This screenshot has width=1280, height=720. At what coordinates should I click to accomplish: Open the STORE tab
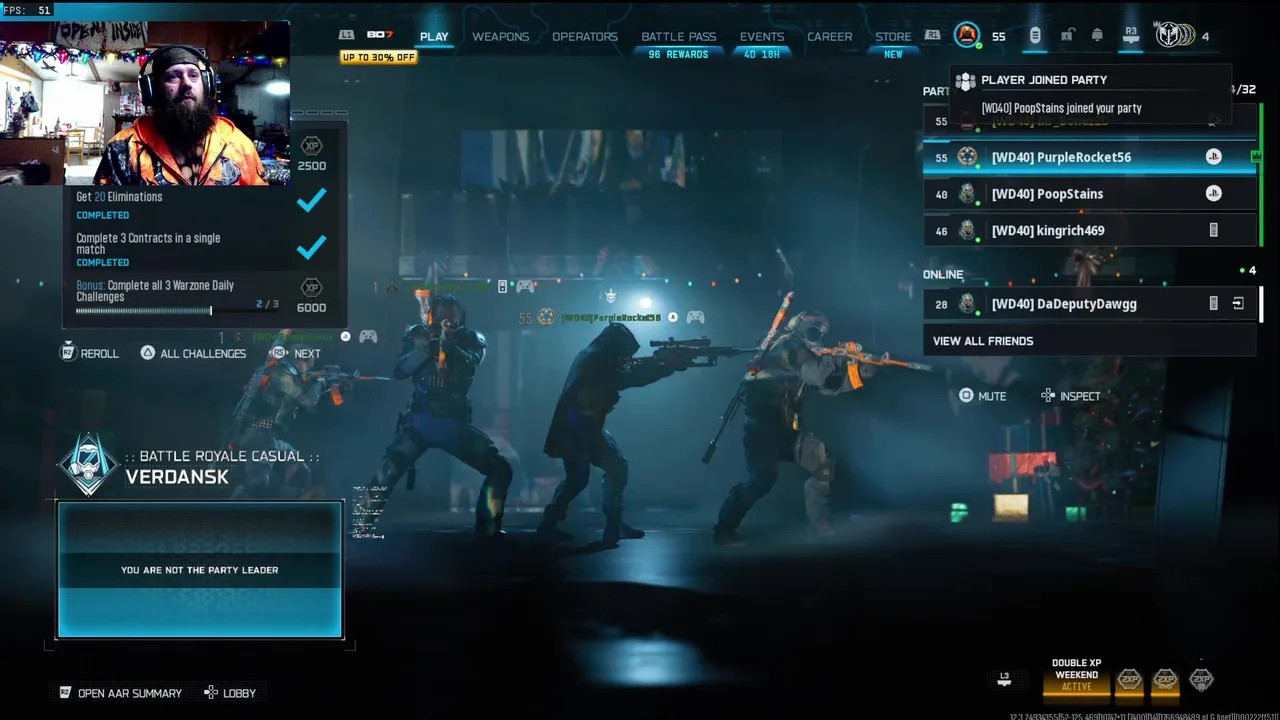pyautogui.click(x=893, y=37)
